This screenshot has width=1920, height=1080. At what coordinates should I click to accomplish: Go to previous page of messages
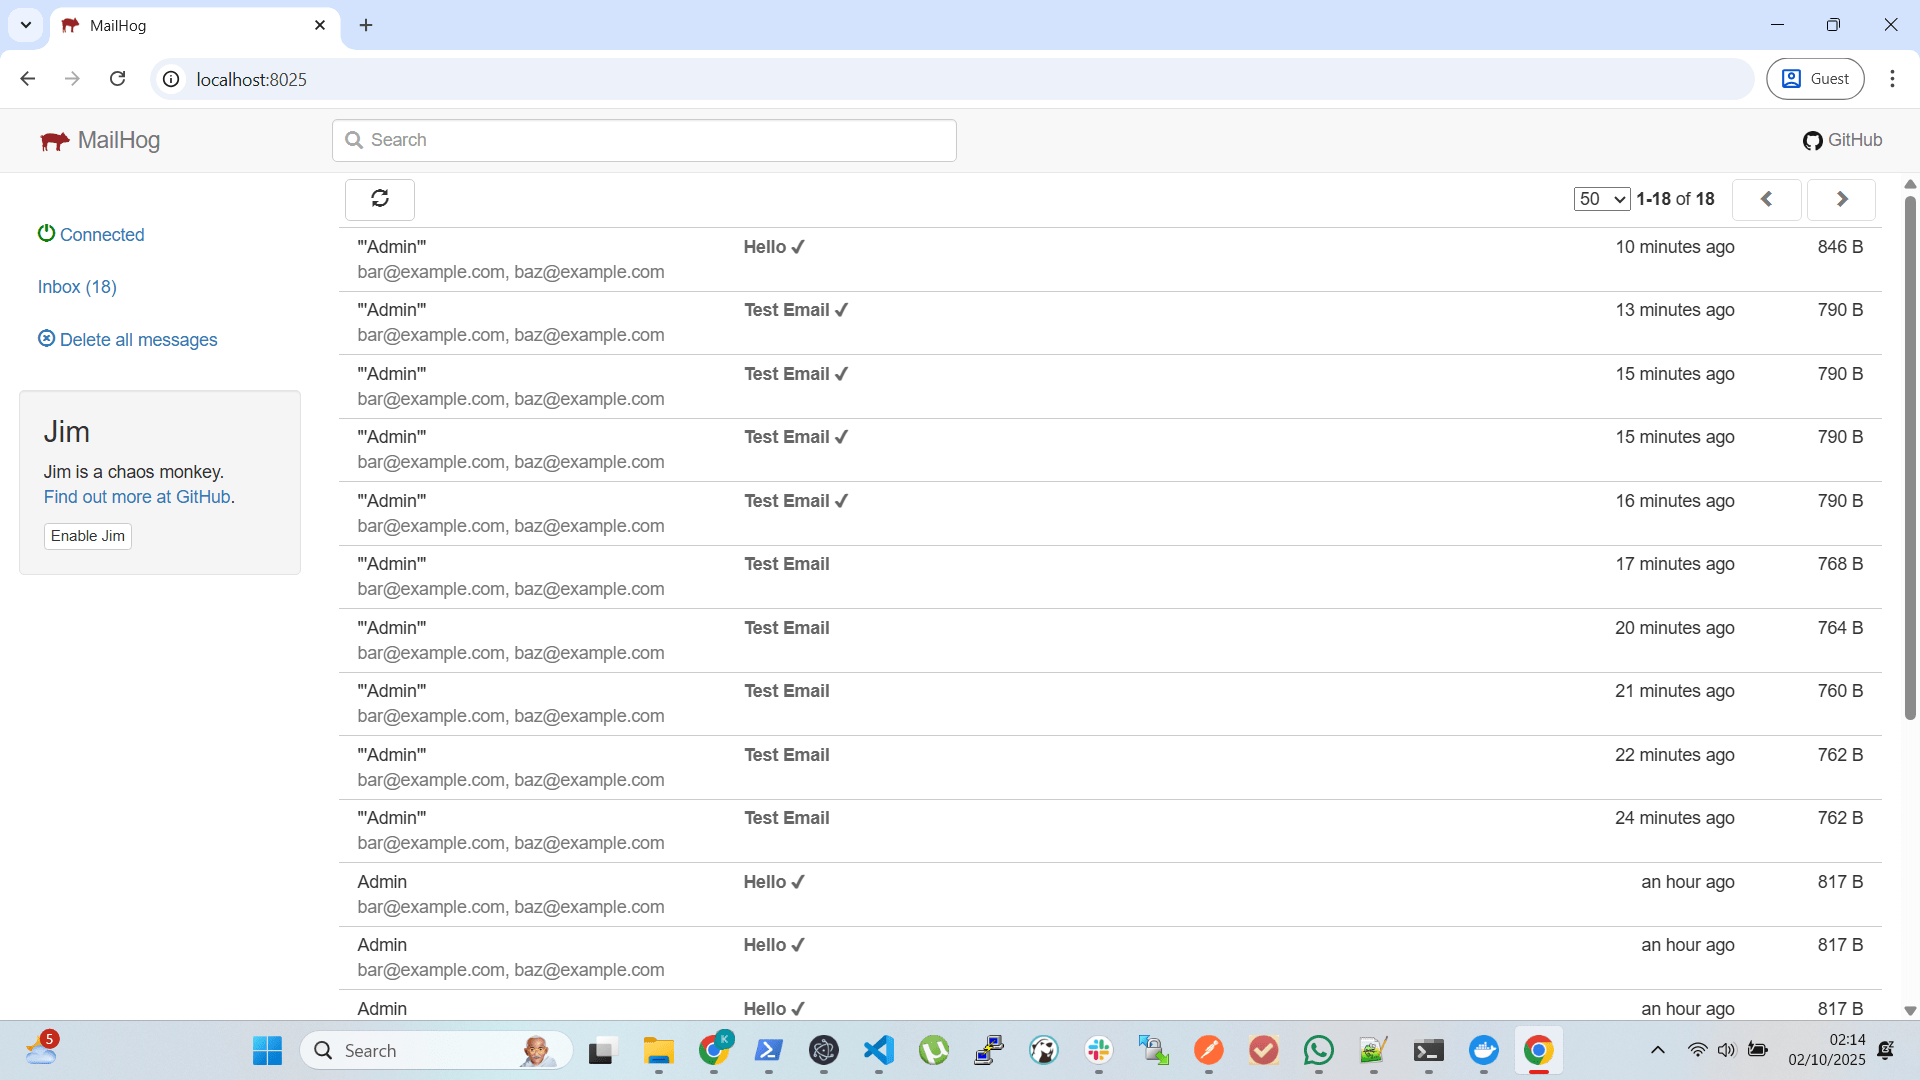coord(1766,199)
